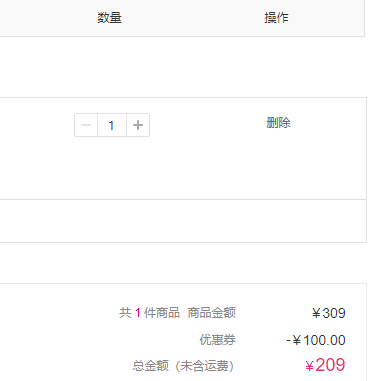Focus the quantity field showing 1

point(112,125)
